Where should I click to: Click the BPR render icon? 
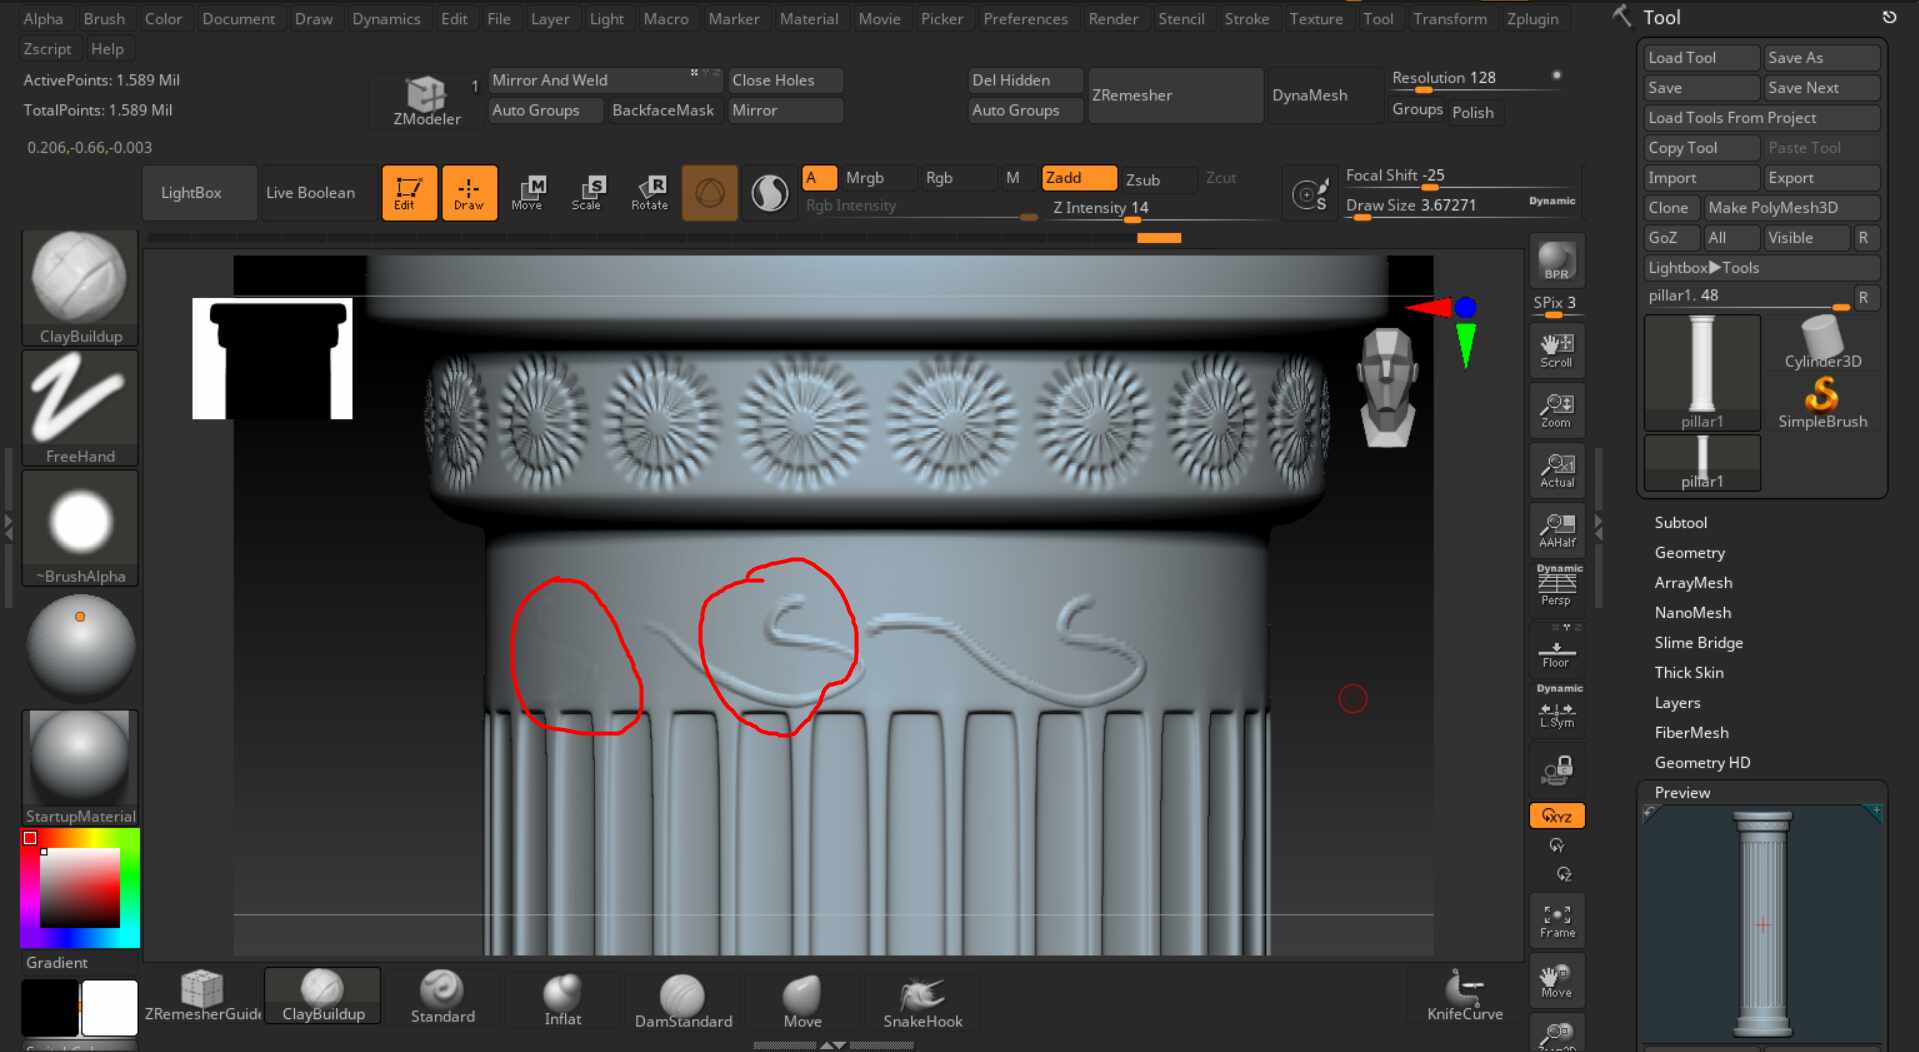pos(1556,261)
